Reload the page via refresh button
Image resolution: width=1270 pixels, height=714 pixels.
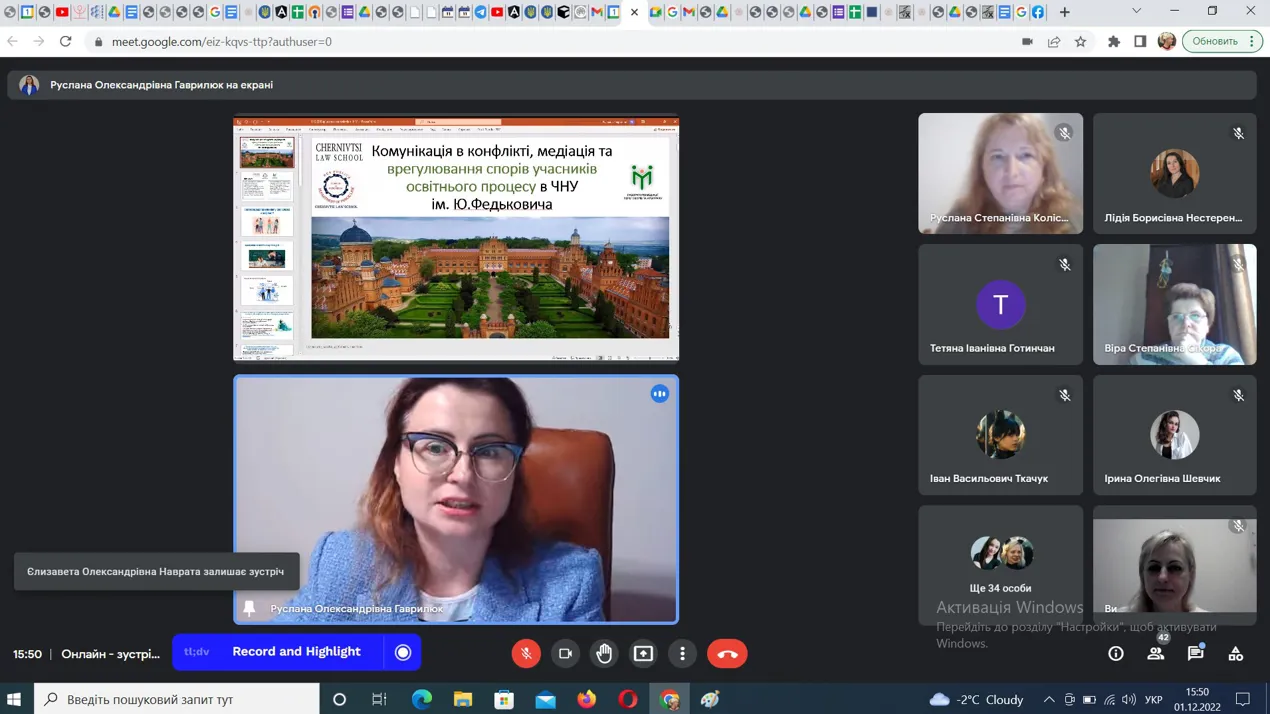[65, 41]
